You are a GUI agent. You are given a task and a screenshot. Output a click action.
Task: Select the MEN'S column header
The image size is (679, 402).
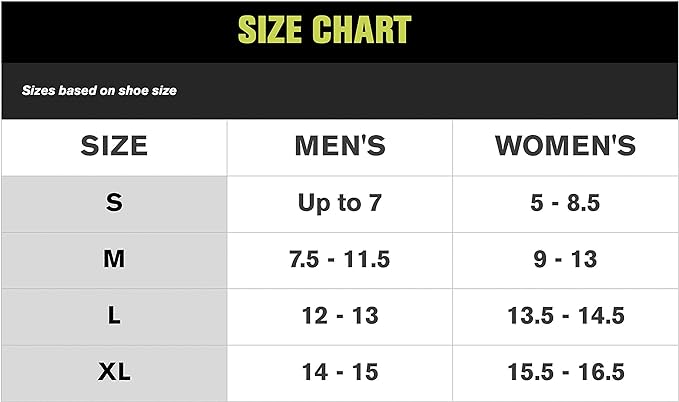[340, 146]
